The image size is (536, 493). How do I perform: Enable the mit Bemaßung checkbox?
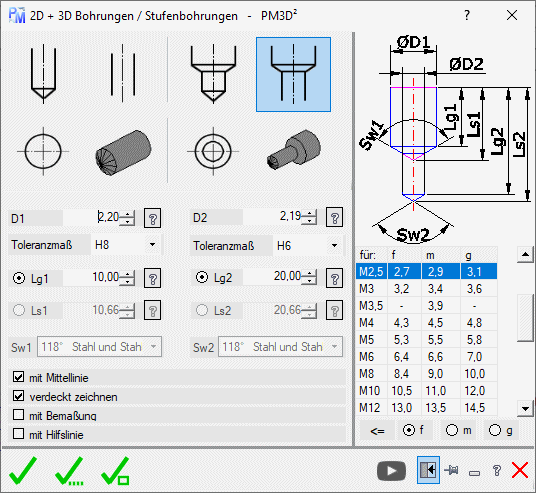(18, 415)
